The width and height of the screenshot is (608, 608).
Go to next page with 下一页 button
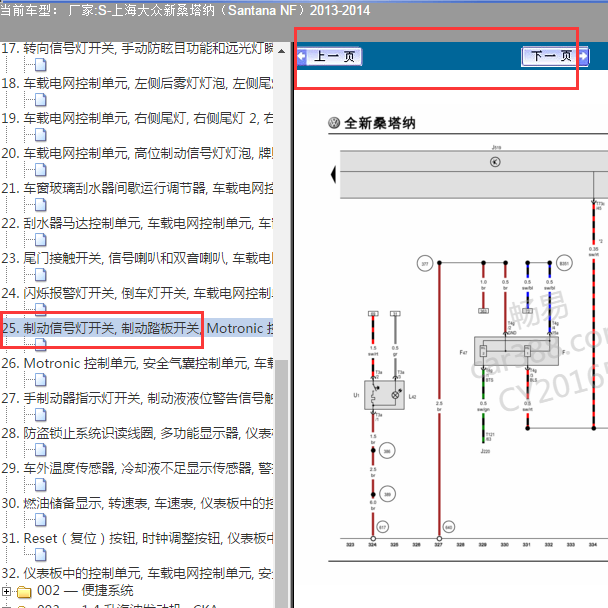[555, 57]
